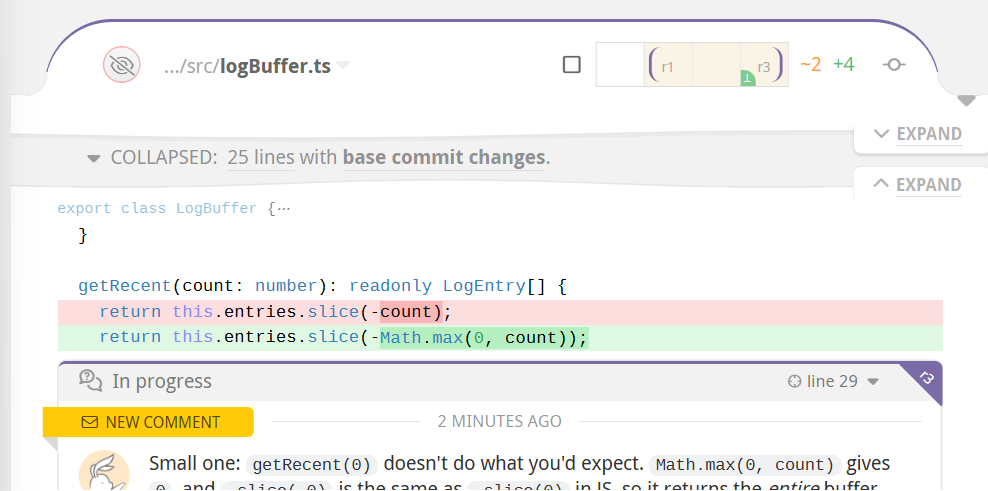The image size is (988, 491).
Task: Check the mark-as-reviewed checkbox
Action: pos(572,64)
